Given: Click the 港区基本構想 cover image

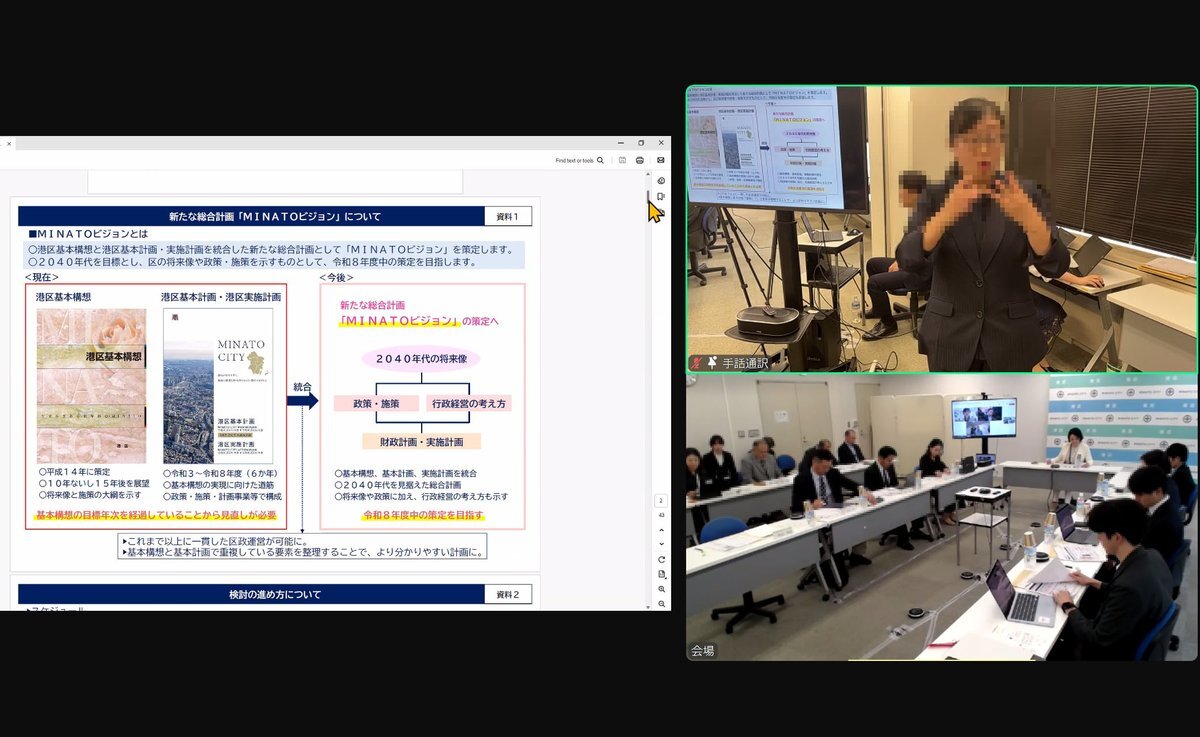Looking at the screenshot, I should (x=91, y=385).
